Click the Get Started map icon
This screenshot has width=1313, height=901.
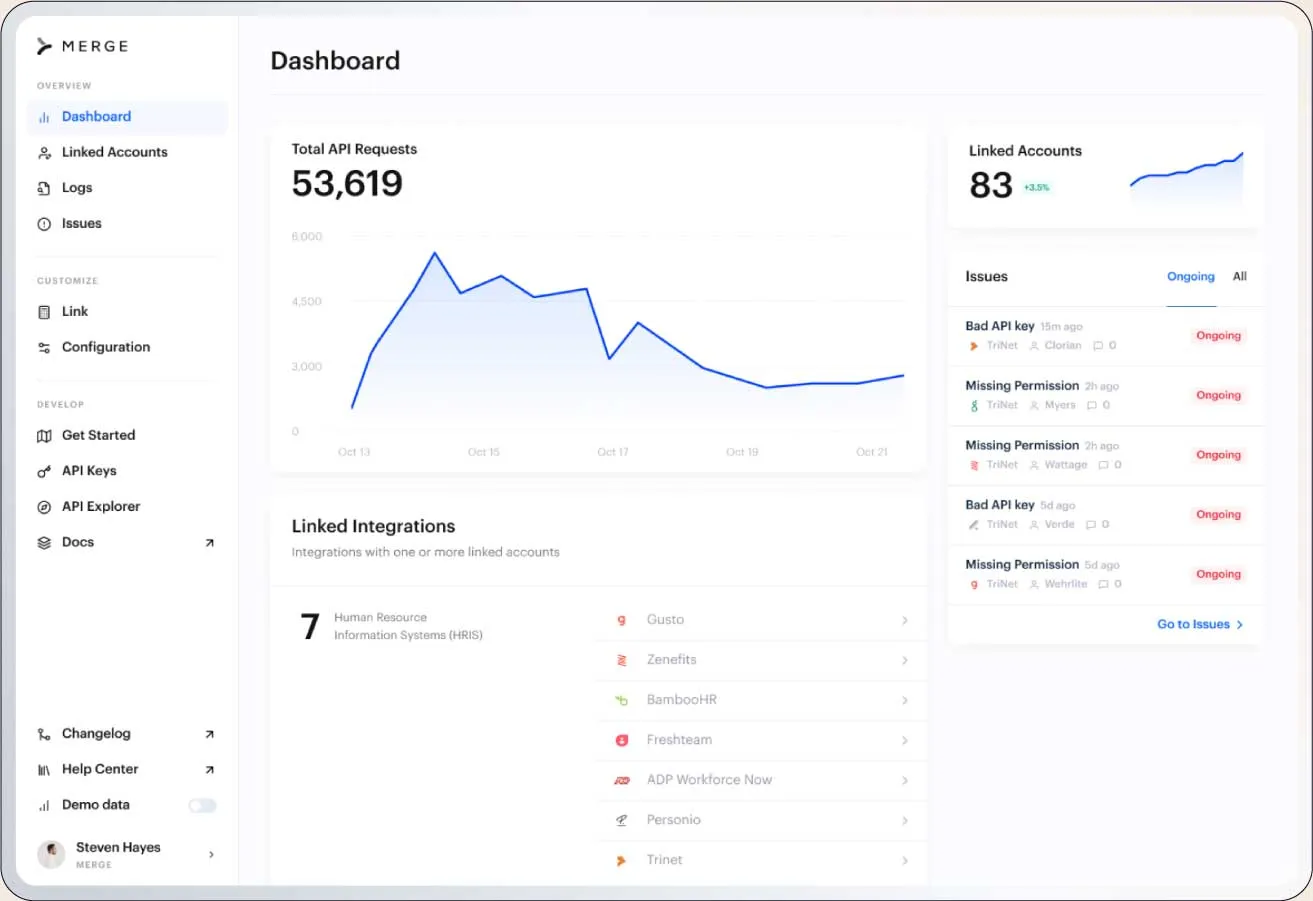tap(44, 436)
